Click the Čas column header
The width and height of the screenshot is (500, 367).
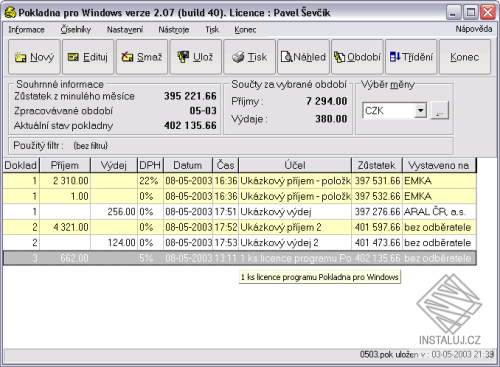(x=226, y=165)
